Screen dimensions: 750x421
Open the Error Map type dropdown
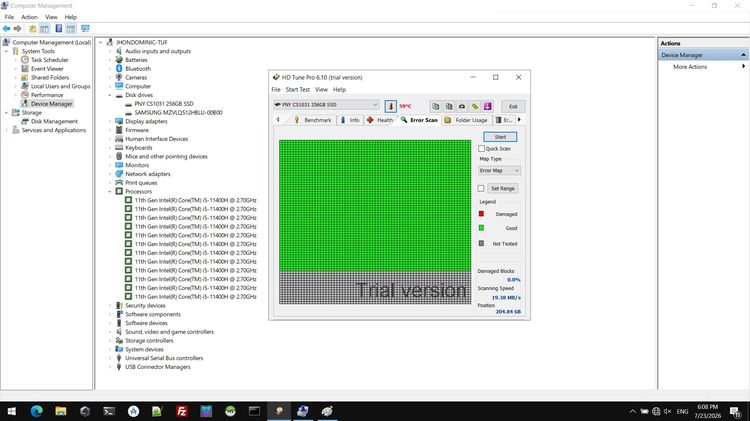pyautogui.click(x=499, y=170)
